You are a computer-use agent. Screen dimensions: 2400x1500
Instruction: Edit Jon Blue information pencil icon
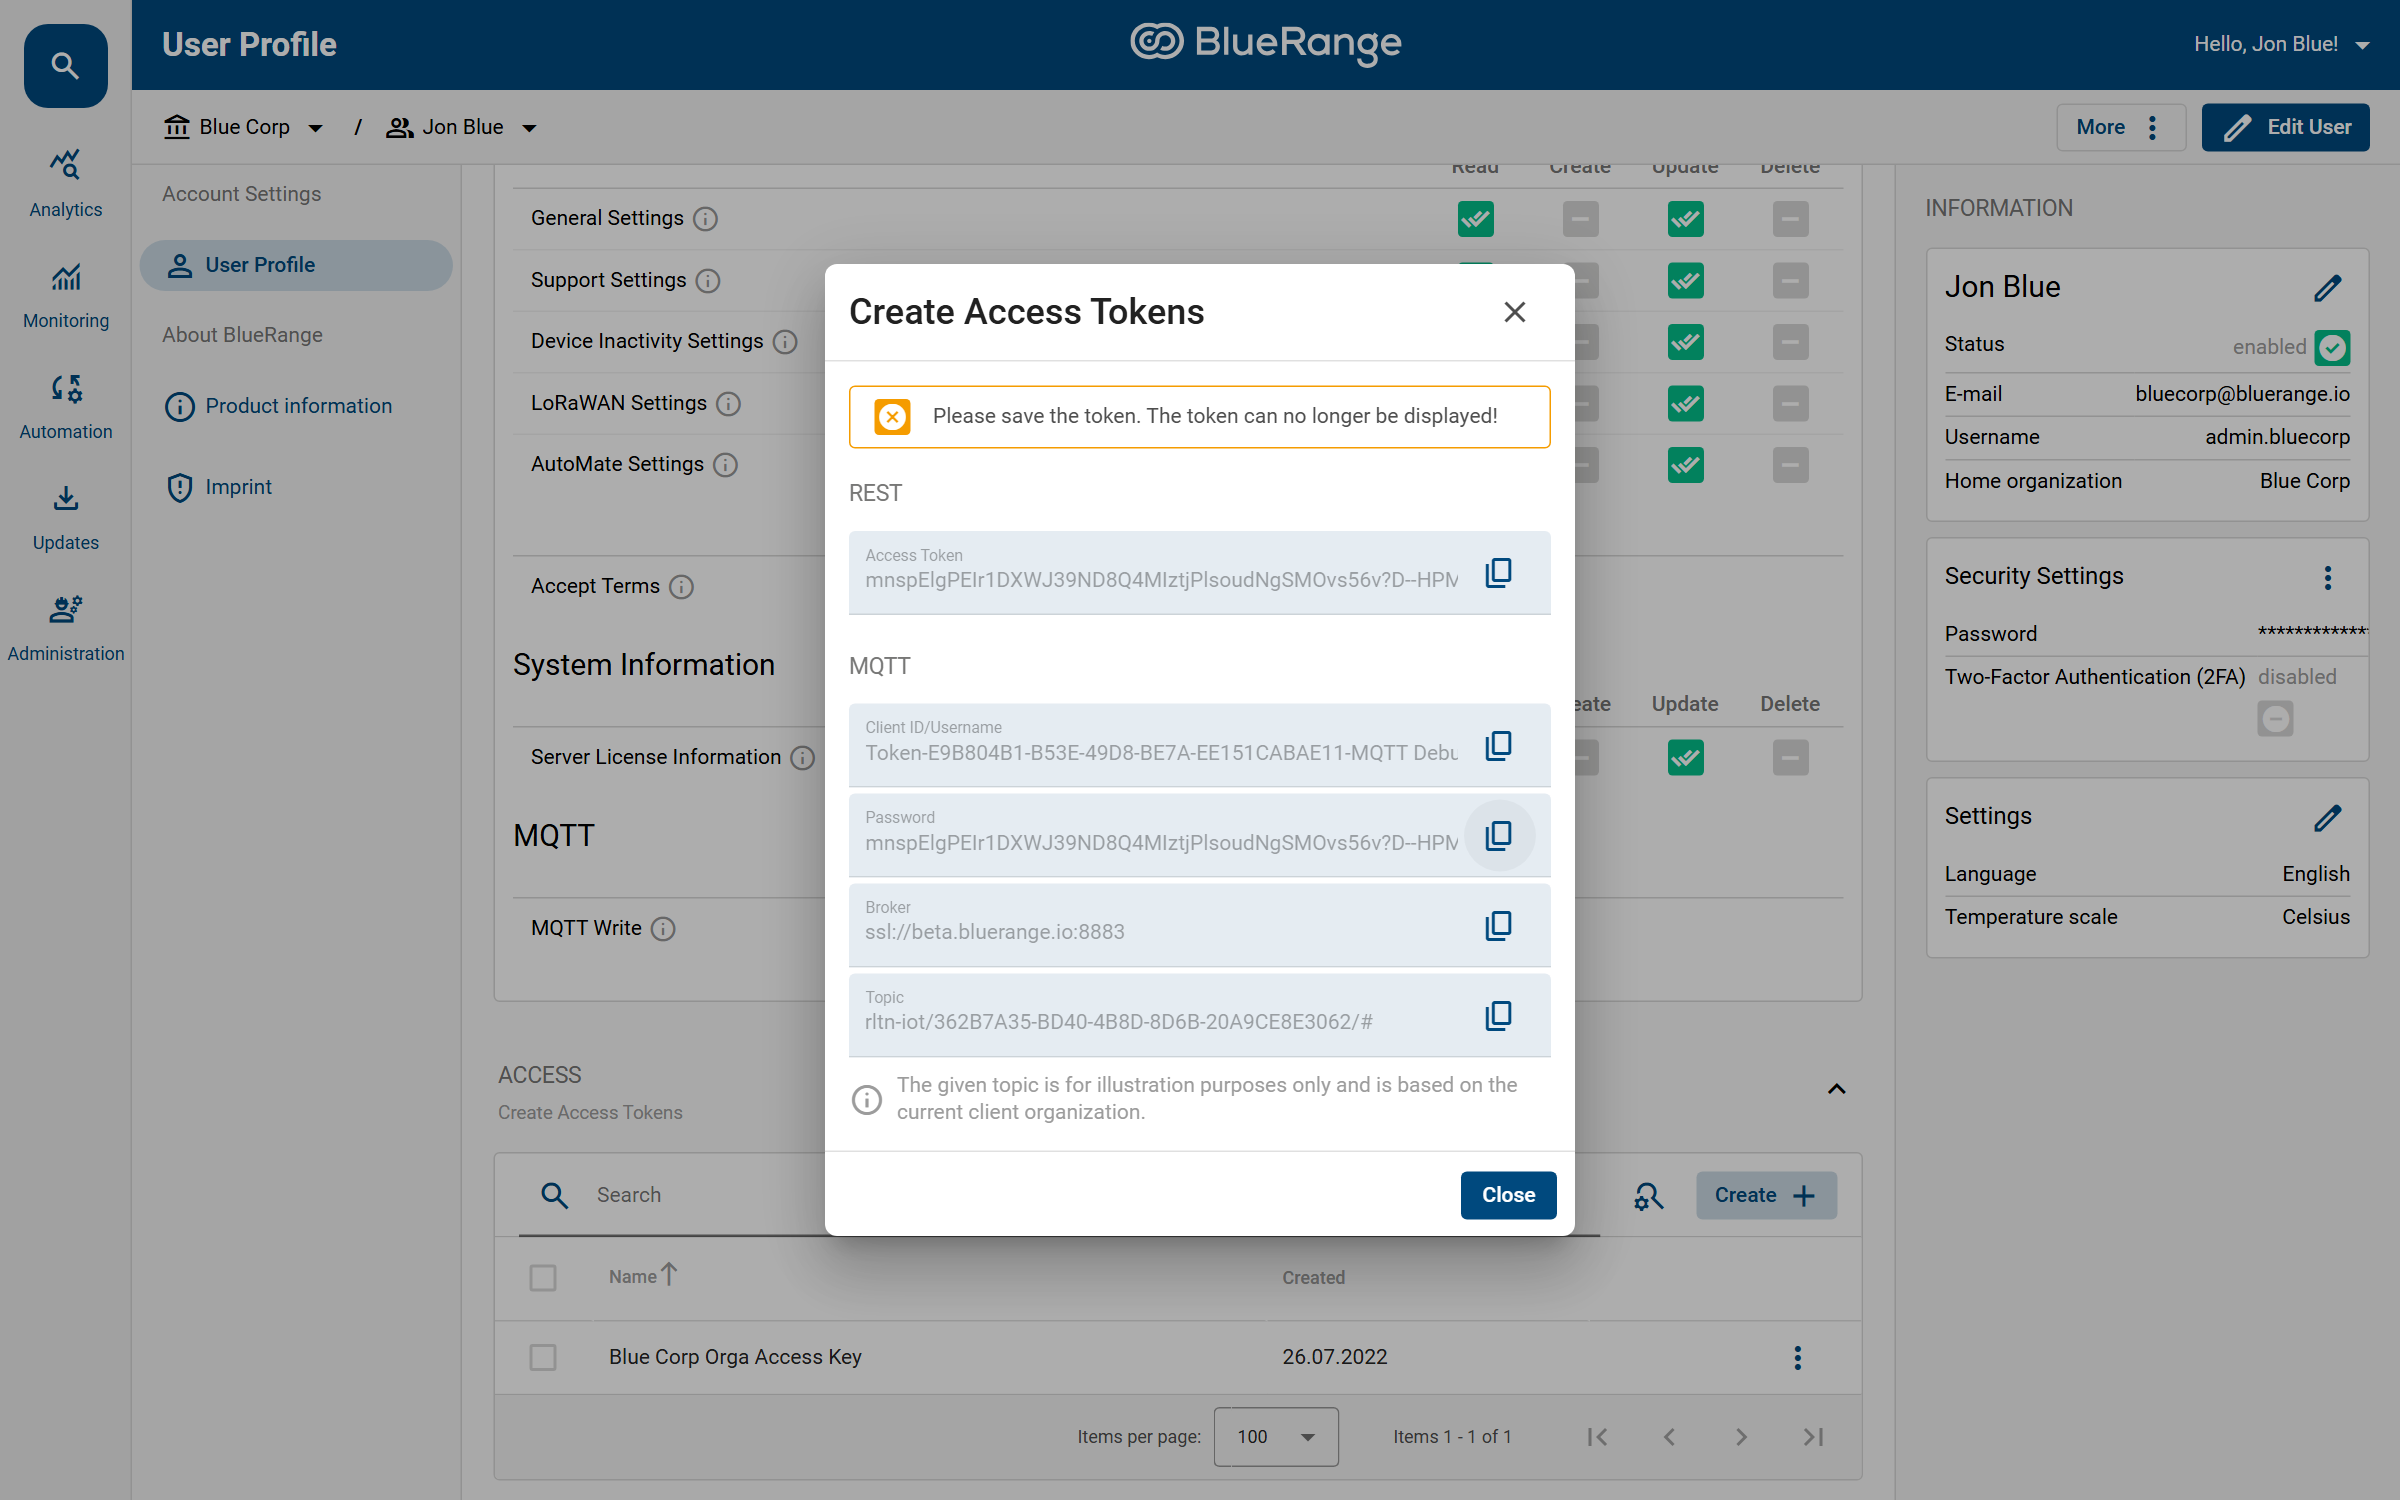coord(2328,288)
